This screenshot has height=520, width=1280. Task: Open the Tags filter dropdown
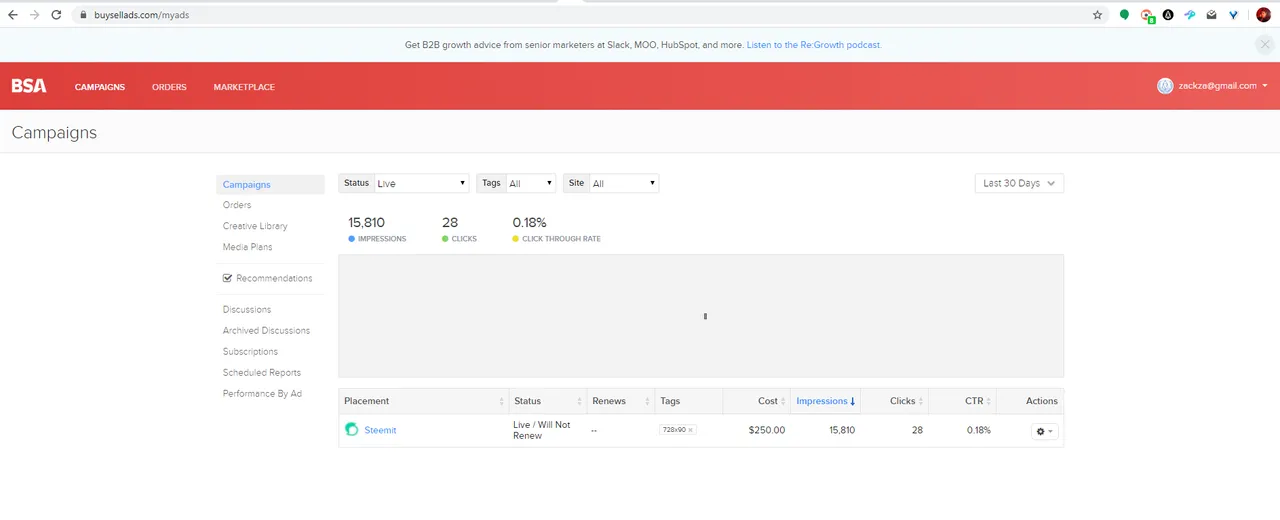[530, 184]
